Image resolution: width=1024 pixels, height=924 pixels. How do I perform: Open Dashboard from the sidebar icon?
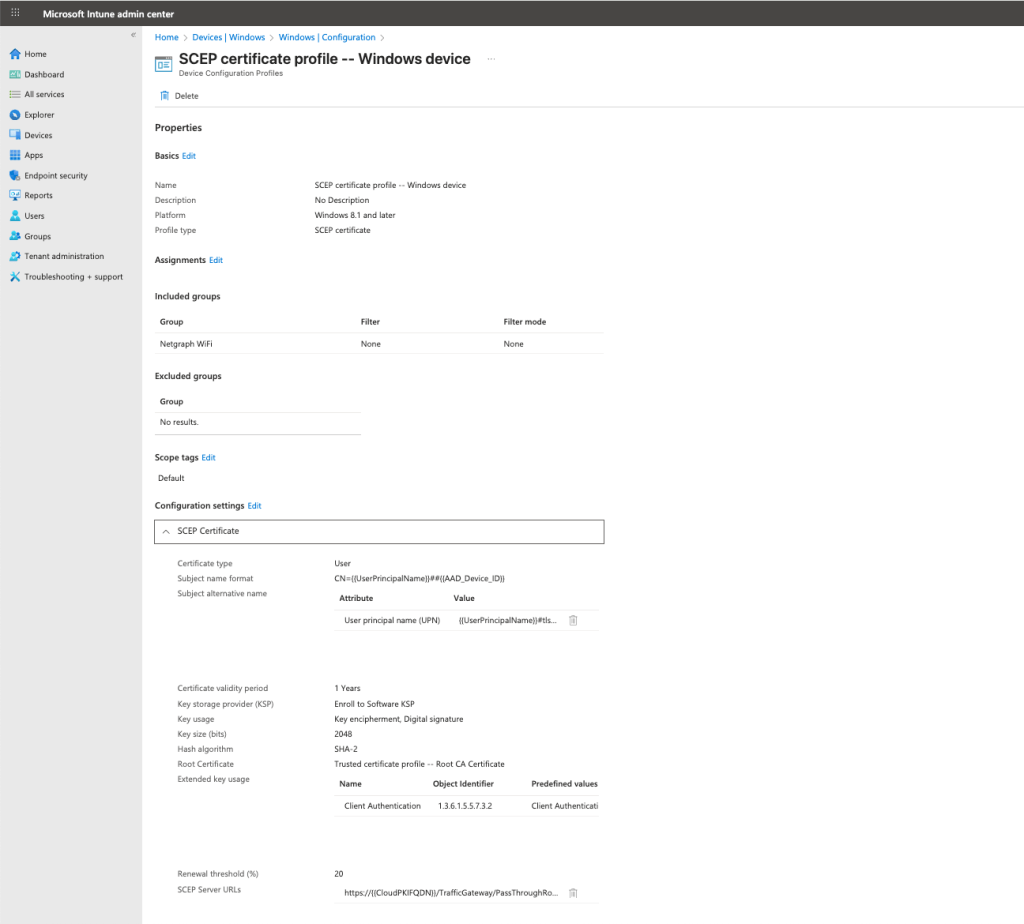15,74
